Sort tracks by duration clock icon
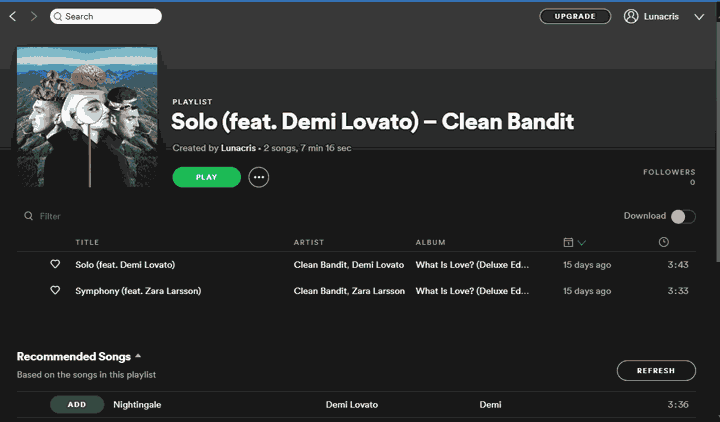This screenshot has width=720, height=422. click(x=664, y=242)
